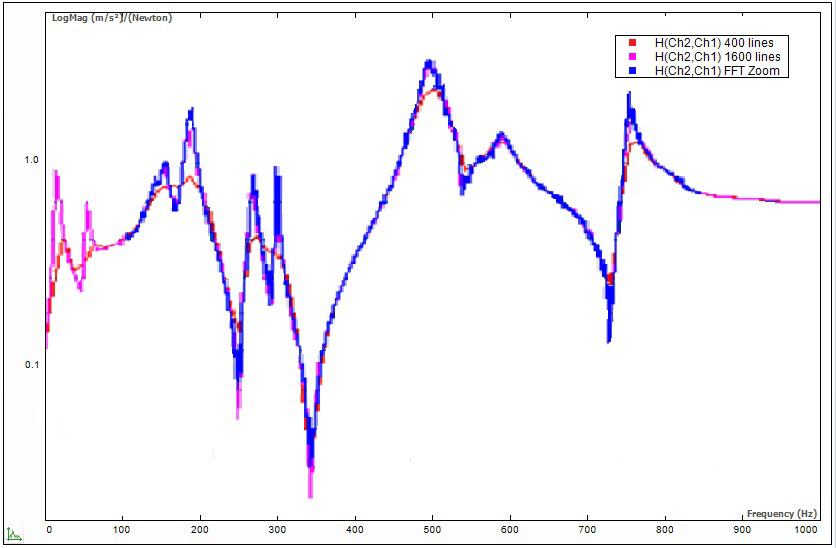
Task: Click the 0 tick on frequency axis
Action: click(x=47, y=528)
